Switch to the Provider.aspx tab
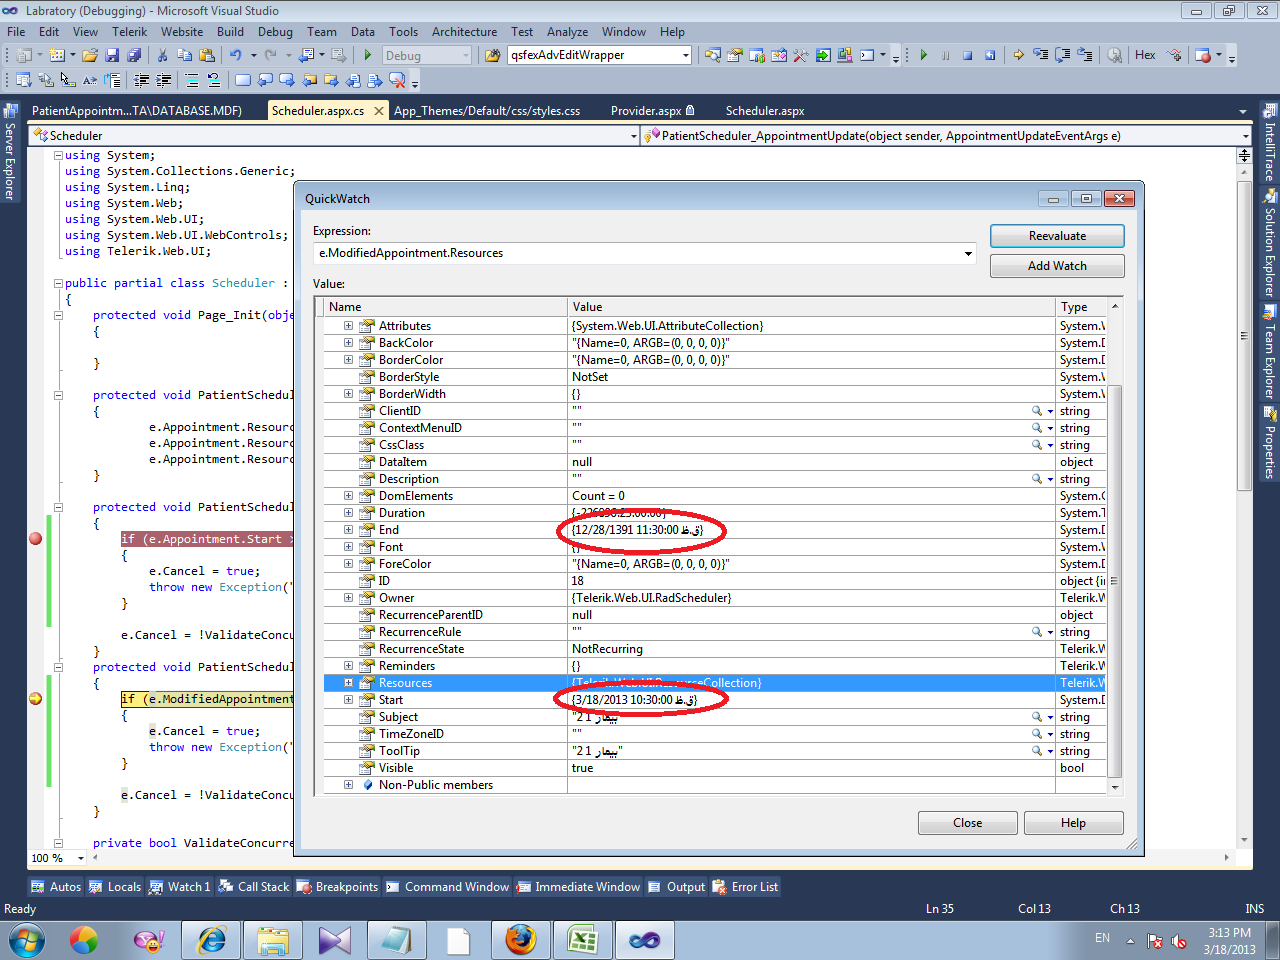 tap(646, 111)
